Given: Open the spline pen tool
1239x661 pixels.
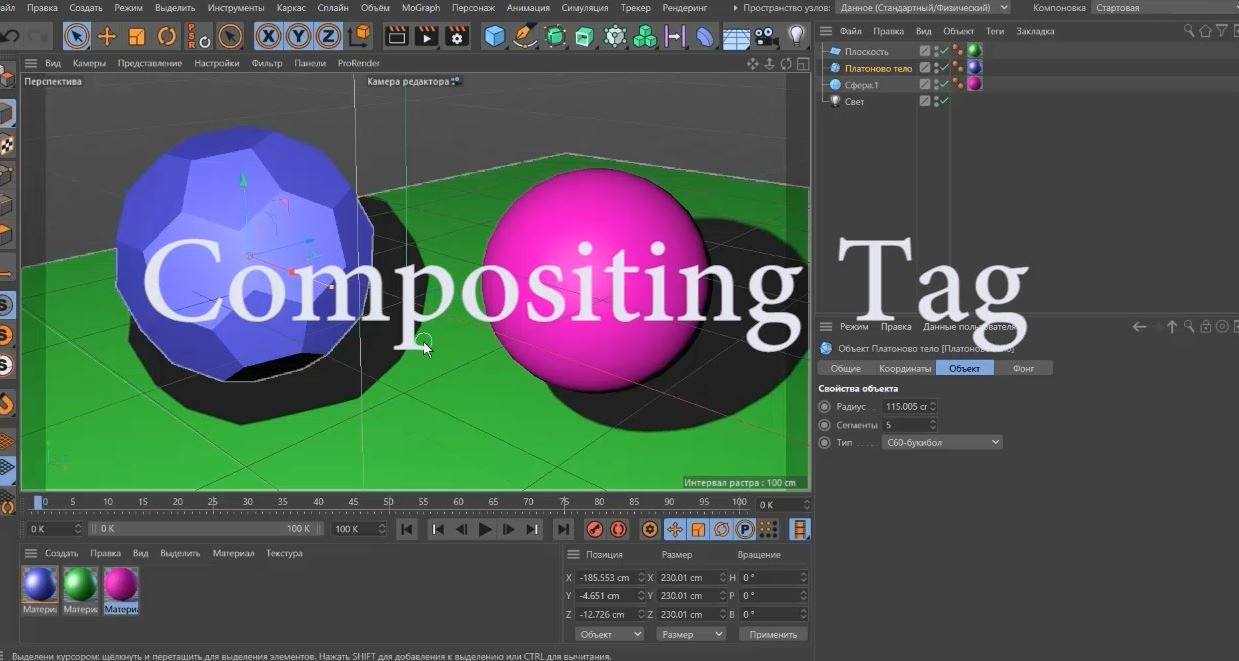Looking at the screenshot, I should click(x=525, y=37).
